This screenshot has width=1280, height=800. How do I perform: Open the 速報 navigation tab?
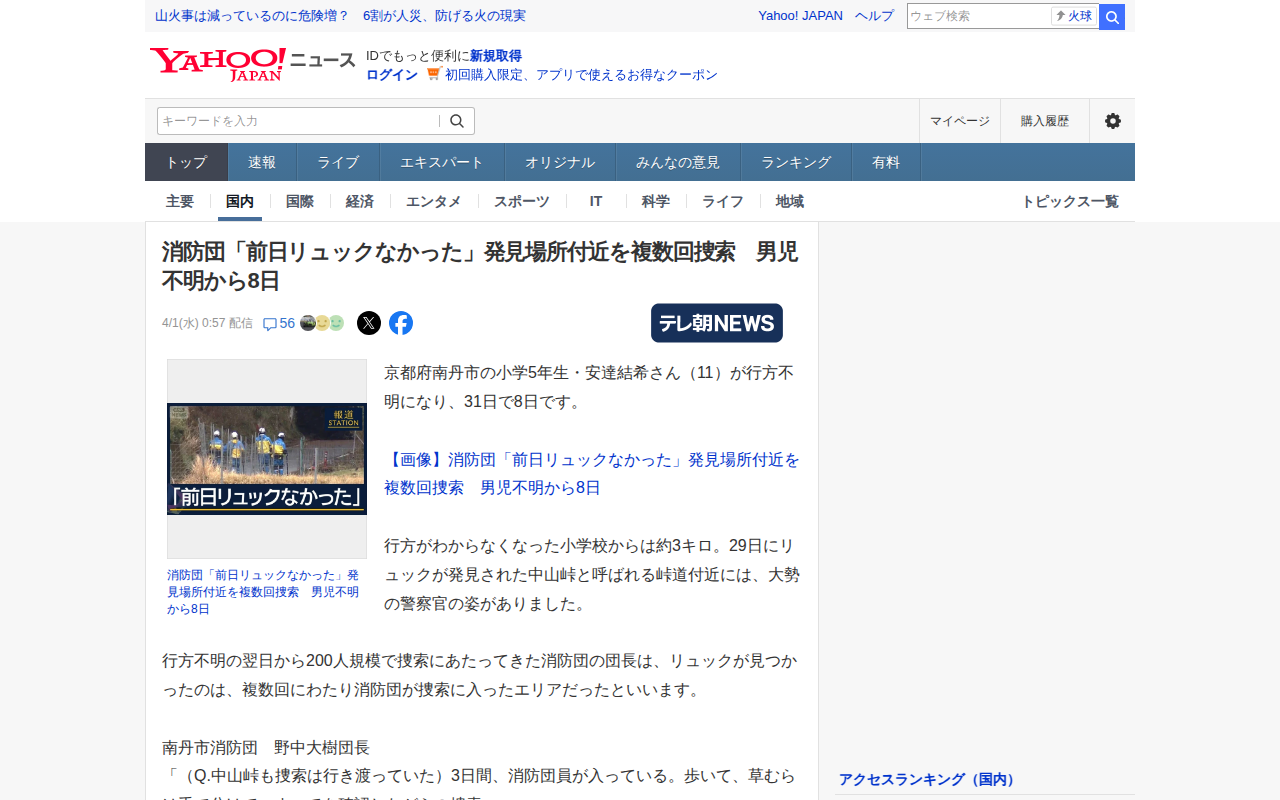click(x=262, y=162)
